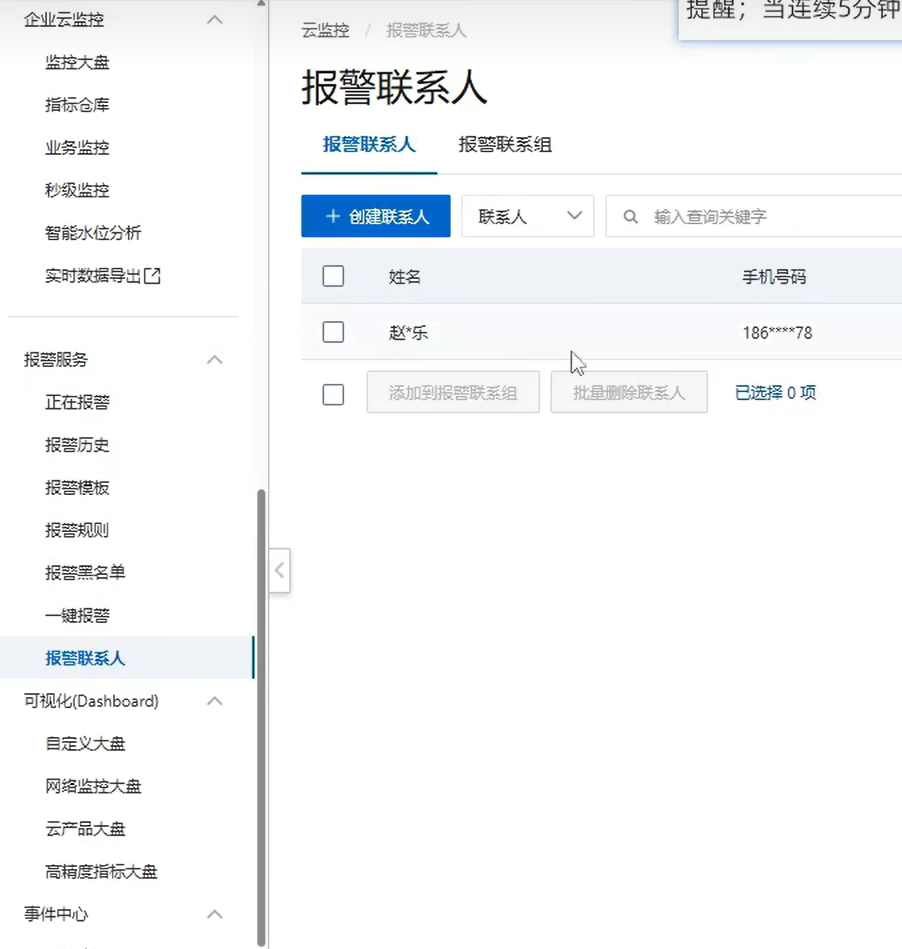Image resolution: width=902 pixels, height=949 pixels.
Task: Select 报警联系人 in the sidebar
Action: 85,658
